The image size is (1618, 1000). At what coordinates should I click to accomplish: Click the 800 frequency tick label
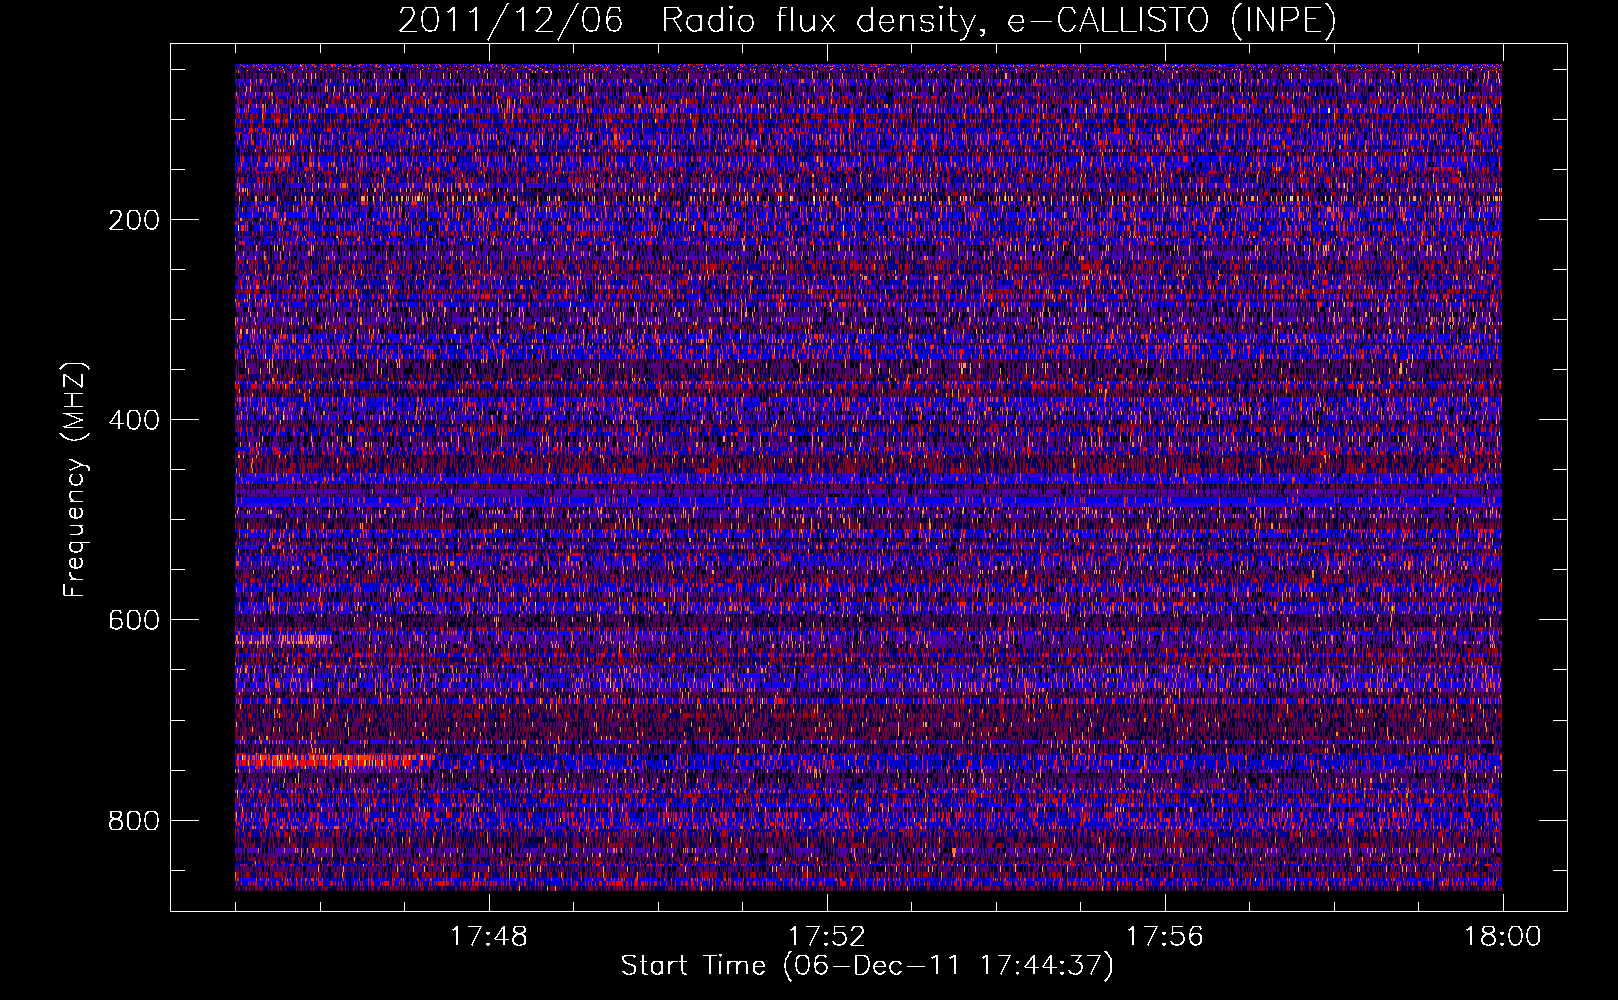[133, 820]
